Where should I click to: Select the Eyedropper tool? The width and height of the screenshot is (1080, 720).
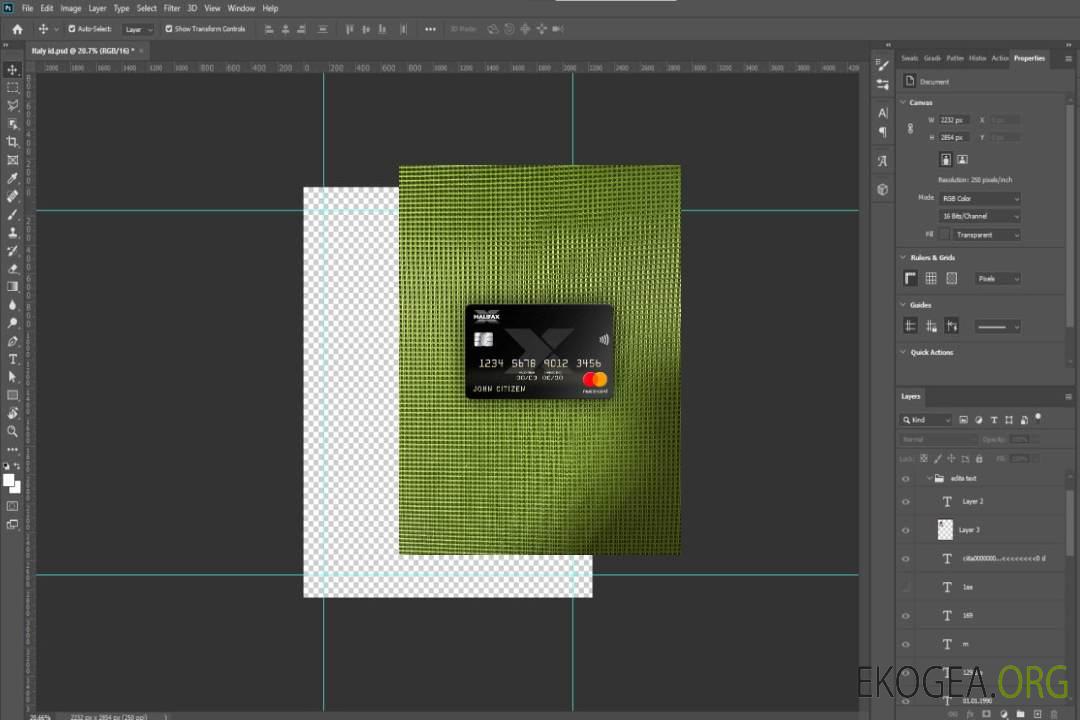pyautogui.click(x=12, y=178)
